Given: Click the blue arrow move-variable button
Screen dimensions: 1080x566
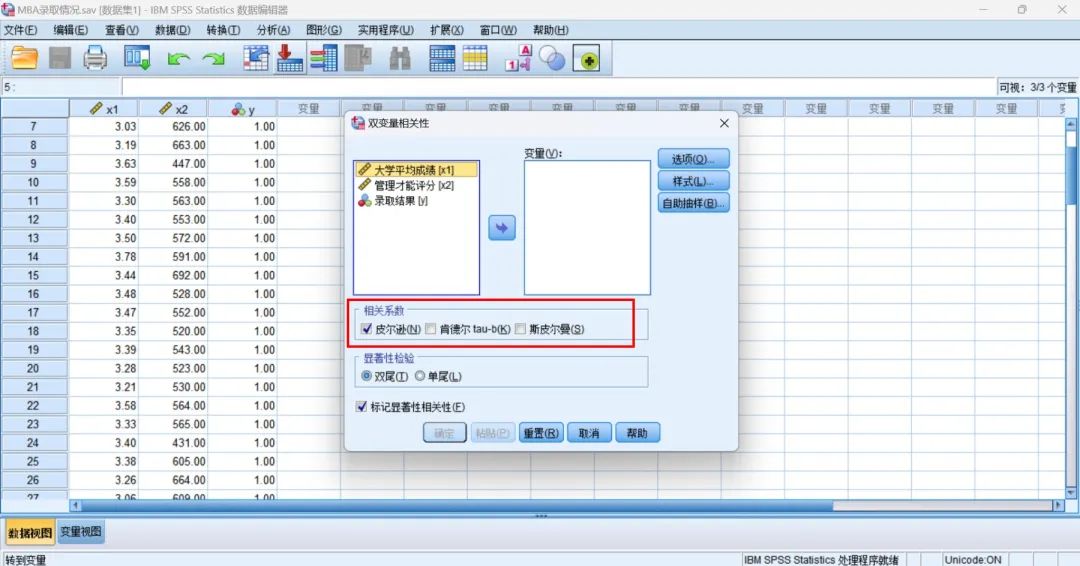Looking at the screenshot, I should (501, 228).
